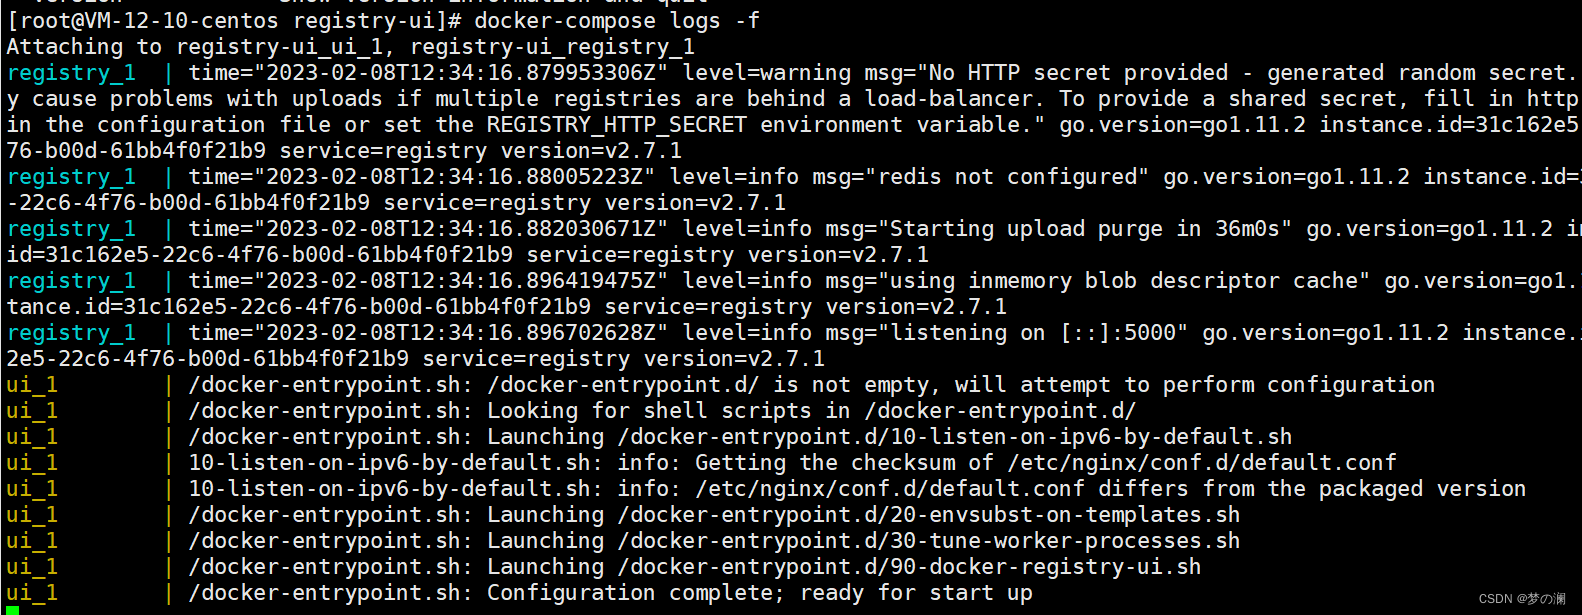Click the shell prompt "[root@VM-12-10-centos registry-ui]#"
The width and height of the screenshot is (1582, 615).
[234, 21]
